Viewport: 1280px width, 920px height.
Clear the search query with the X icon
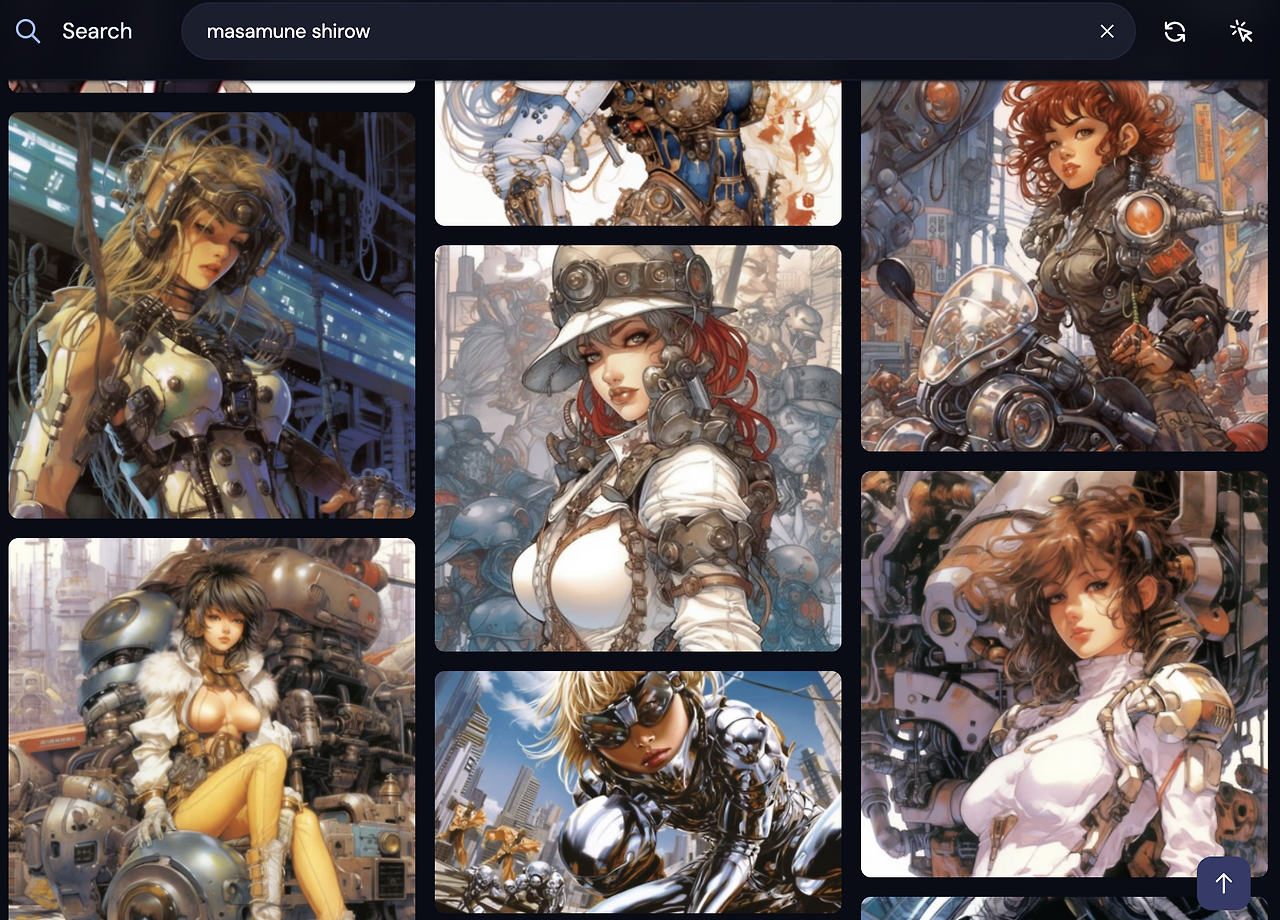[1107, 31]
